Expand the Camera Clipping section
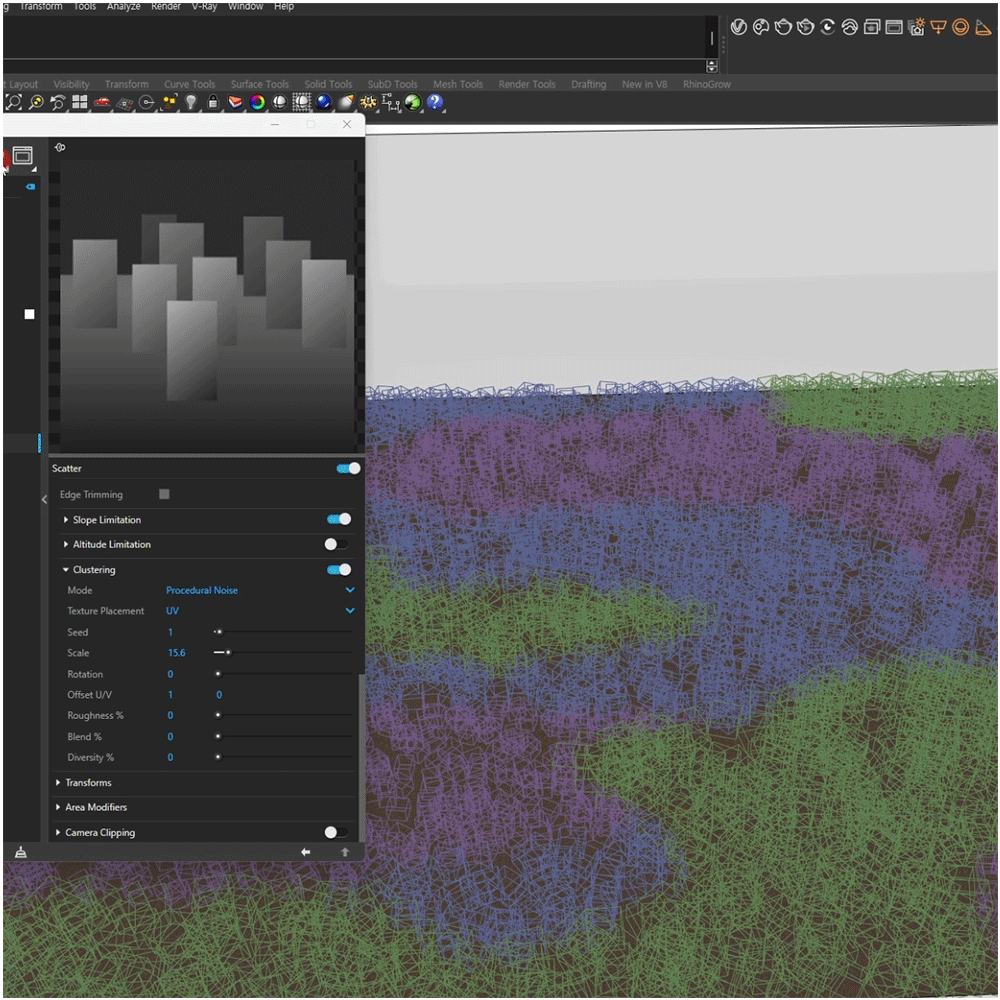The image size is (1000, 1000). (x=58, y=832)
